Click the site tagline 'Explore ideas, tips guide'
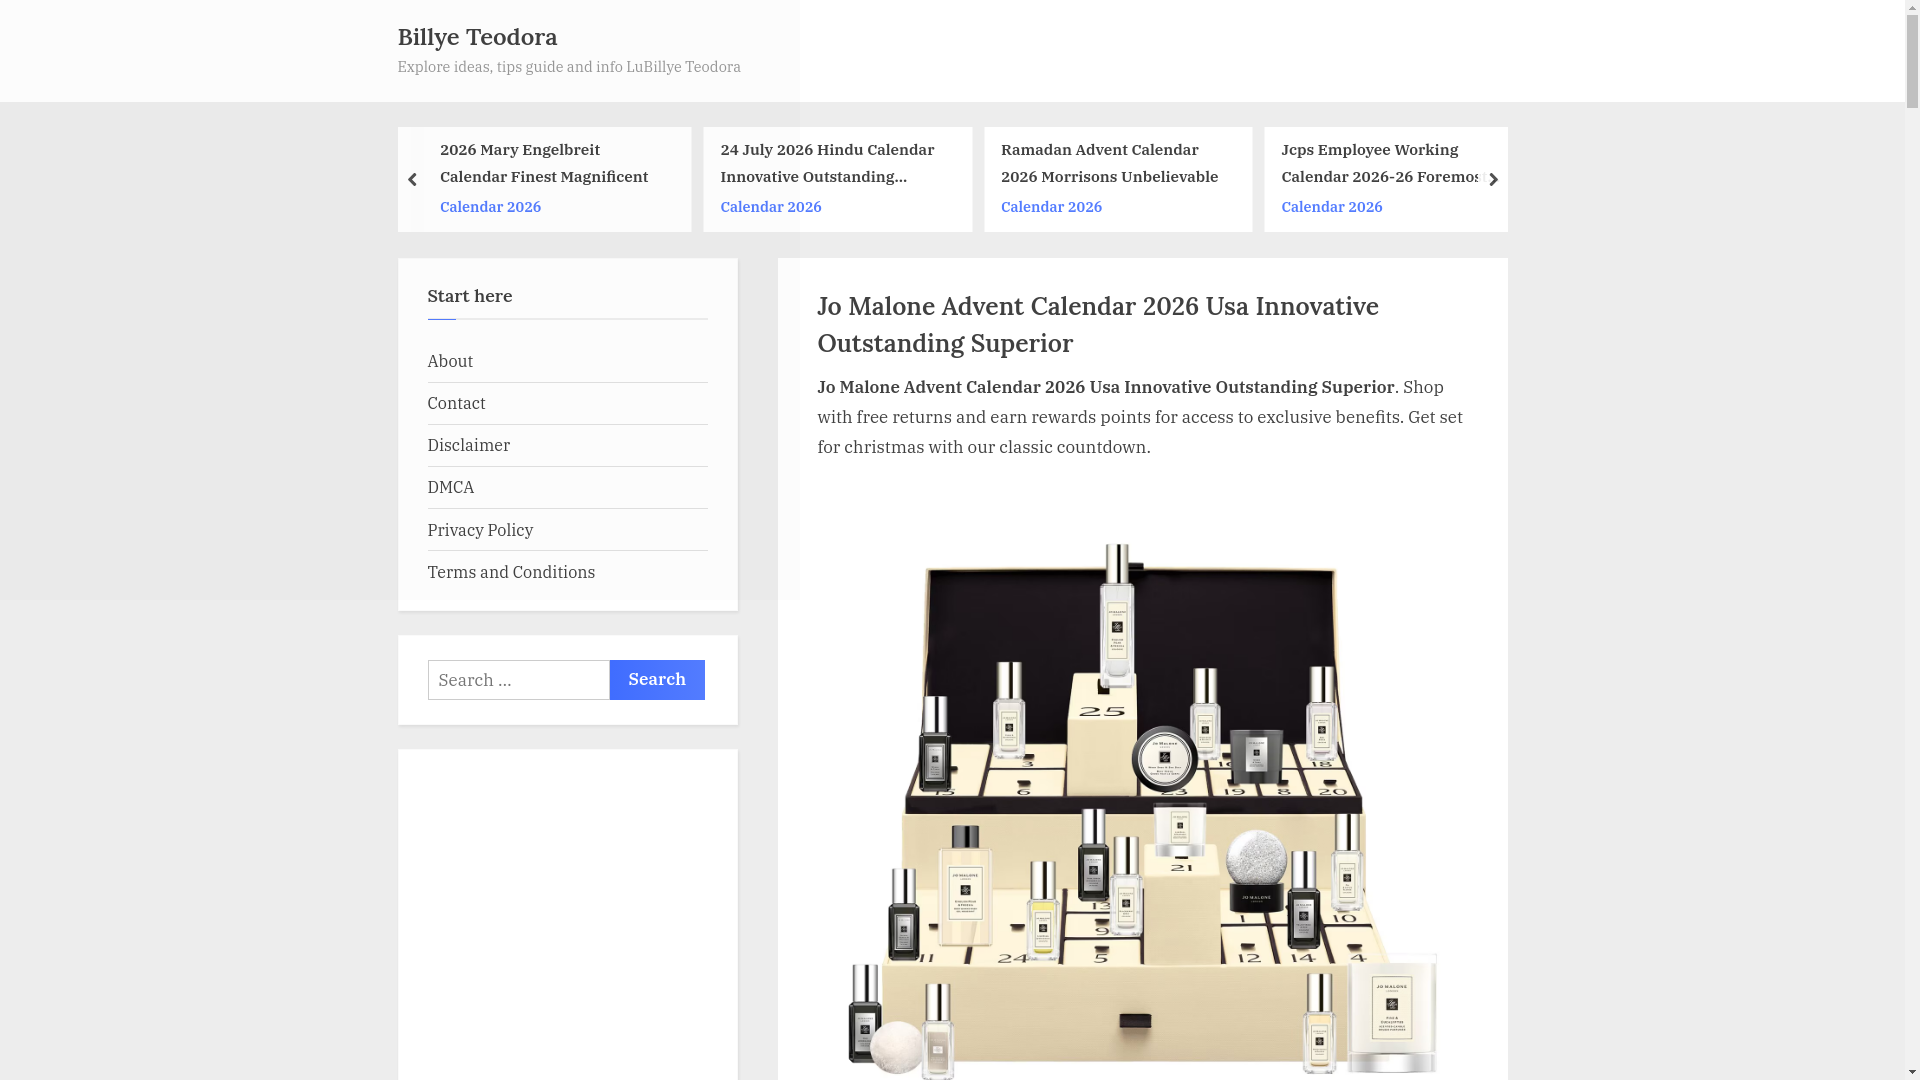The width and height of the screenshot is (1920, 1080). click(x=569, y=67)
